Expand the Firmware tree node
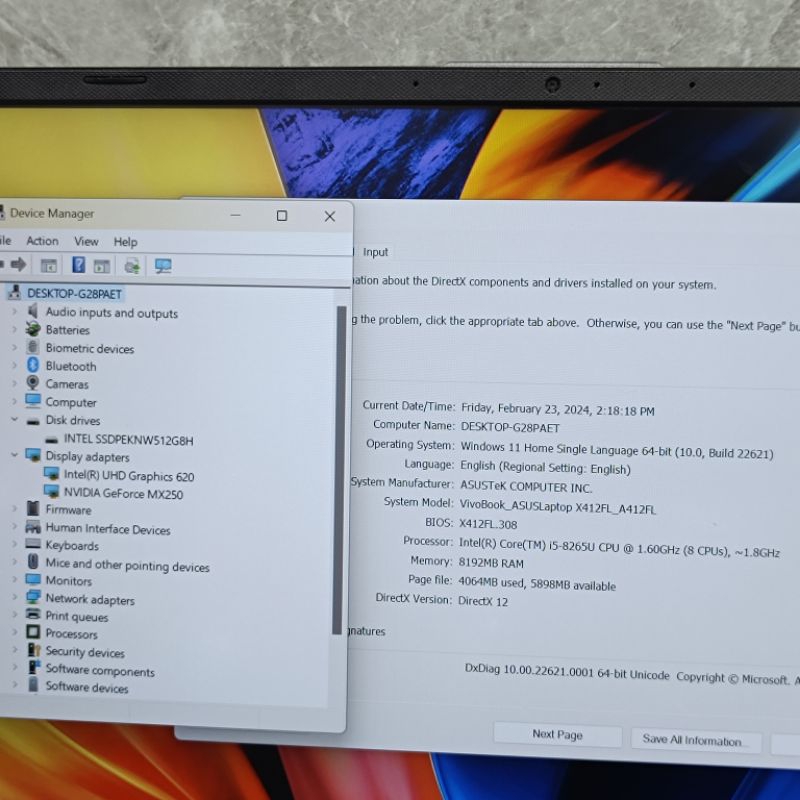Screen dimensions: 800x800 tap(14, 509)
